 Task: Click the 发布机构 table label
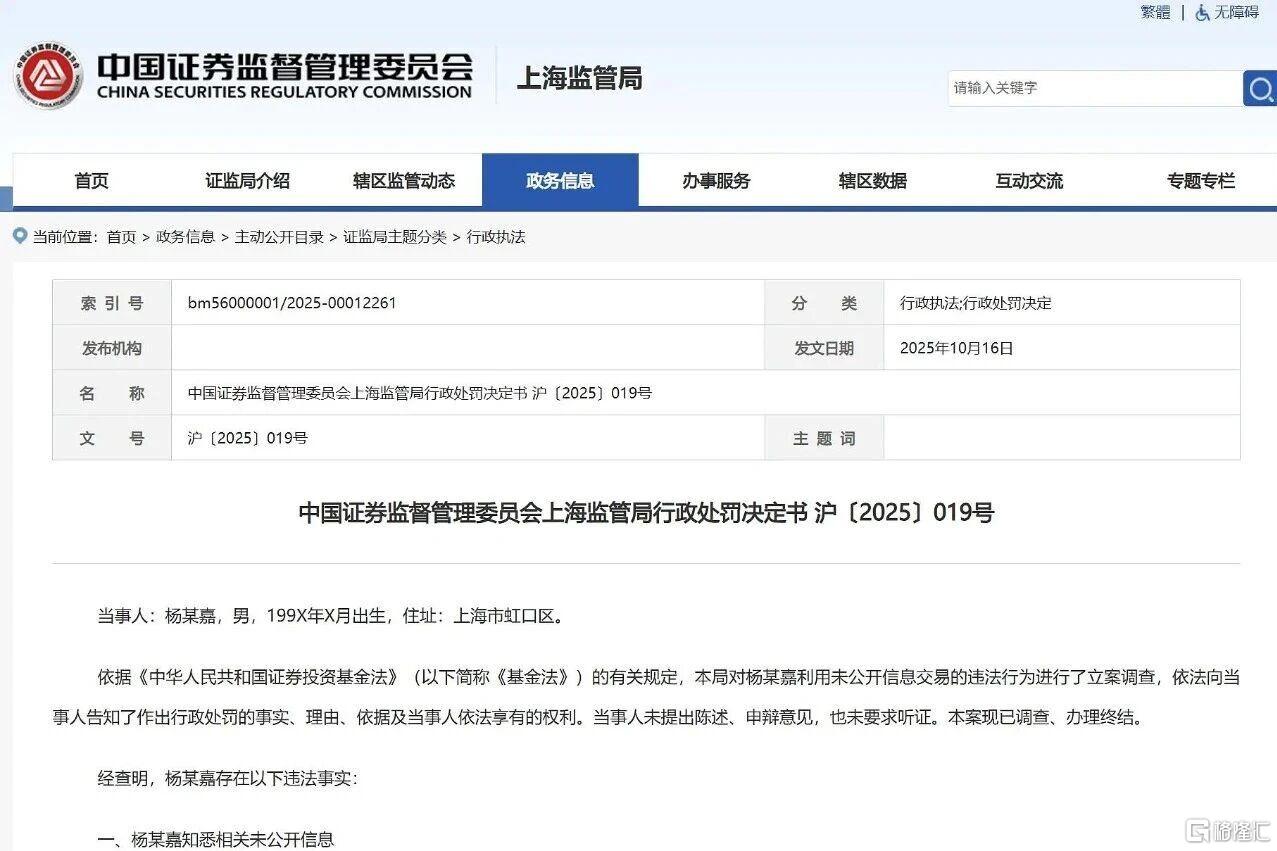click(x=112, y=348)
